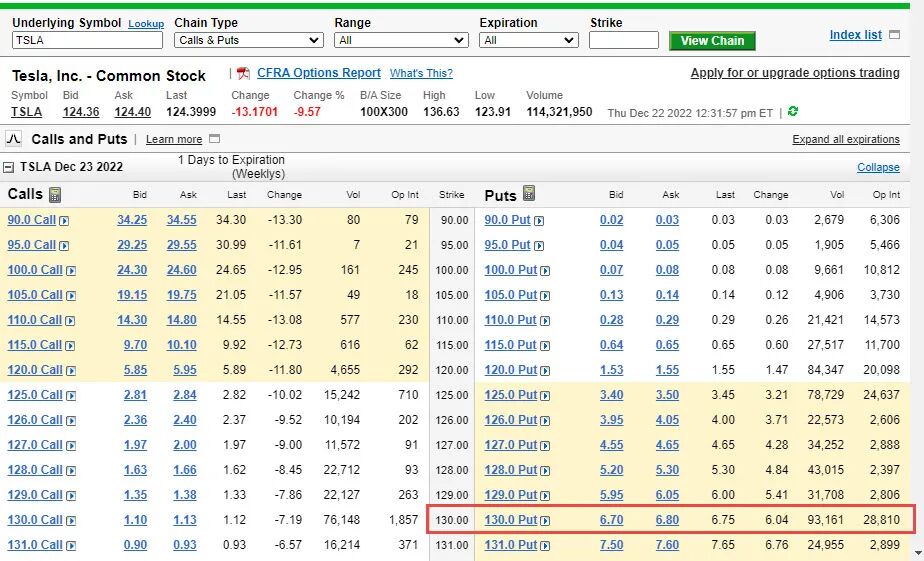This screenshot has height=561, width=924.
Task: Click arrow icon next to 125.0 Call
Action: (71, 396)
